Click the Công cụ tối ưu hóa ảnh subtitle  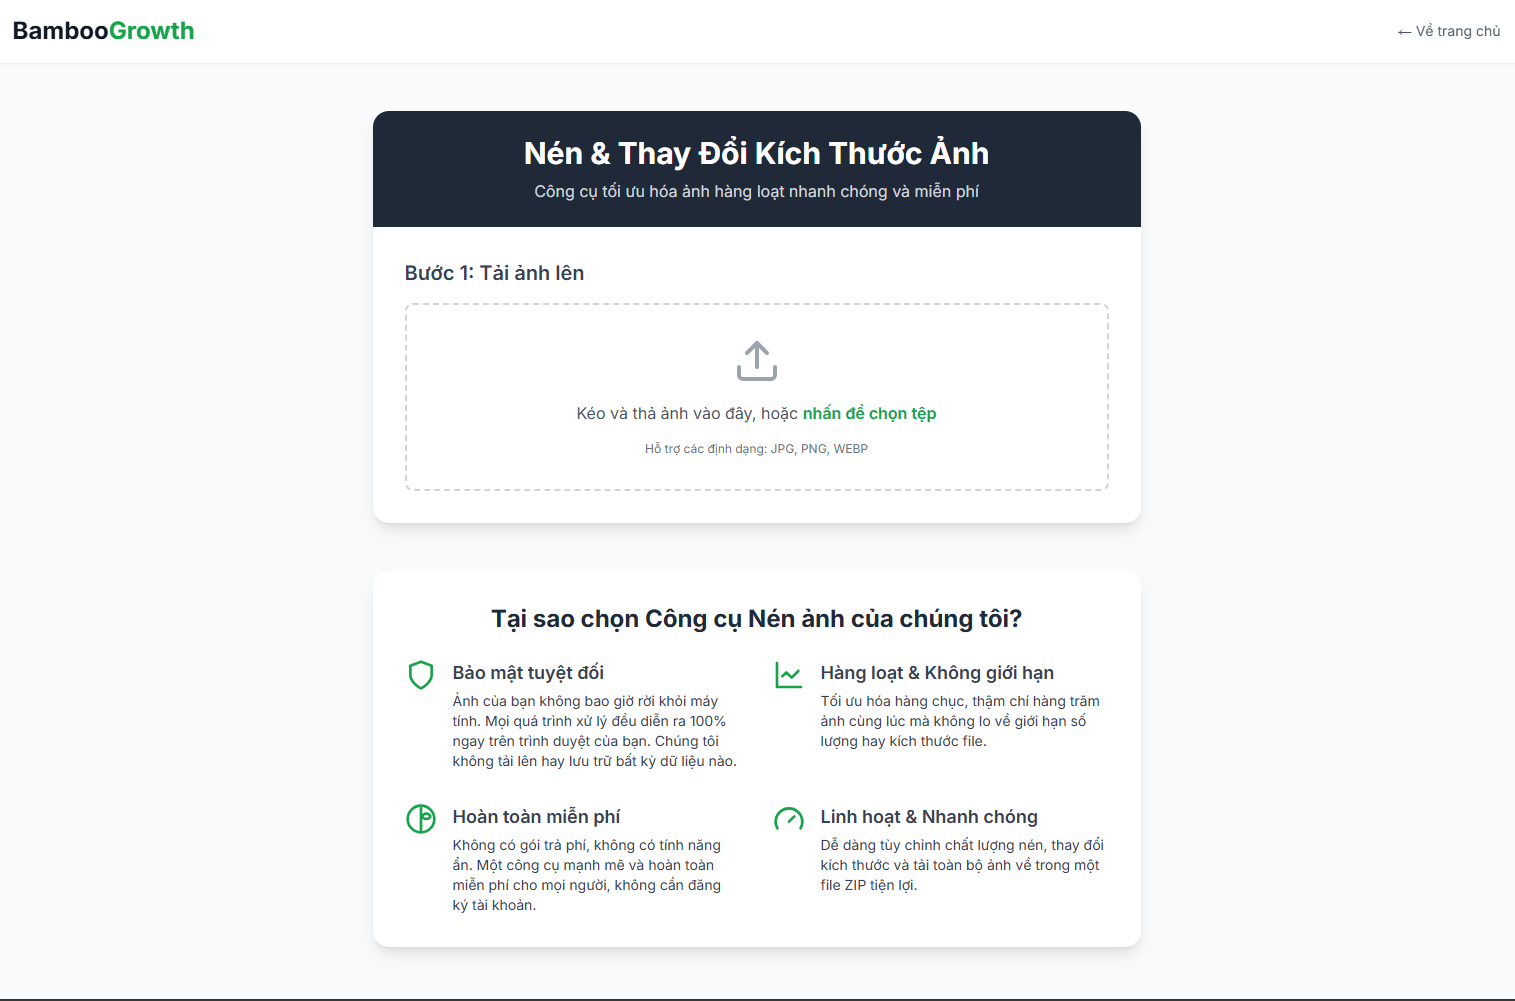[756, 191]
